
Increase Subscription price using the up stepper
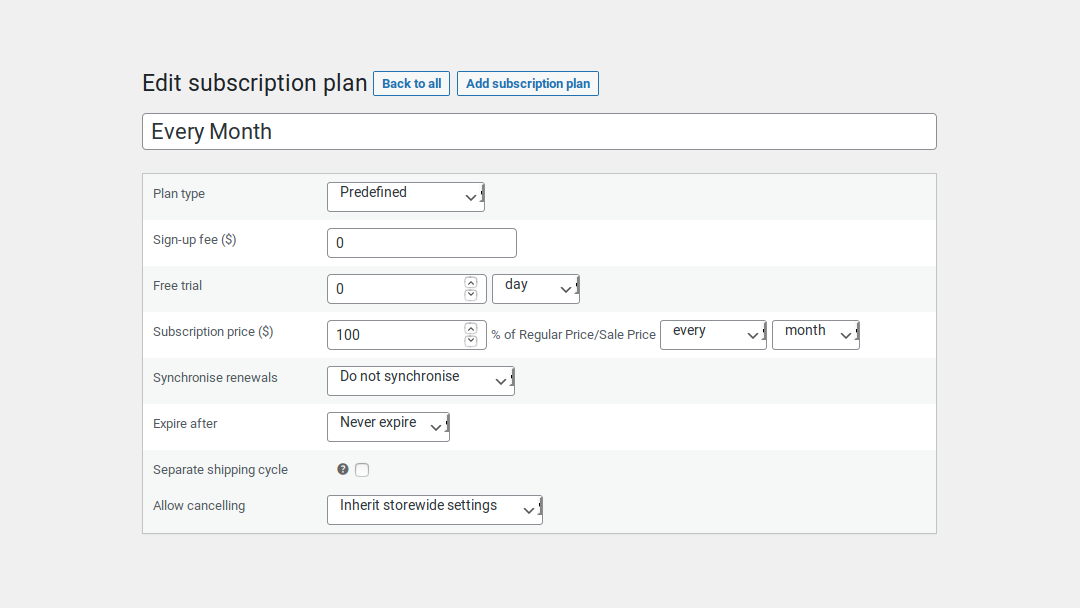470,329
